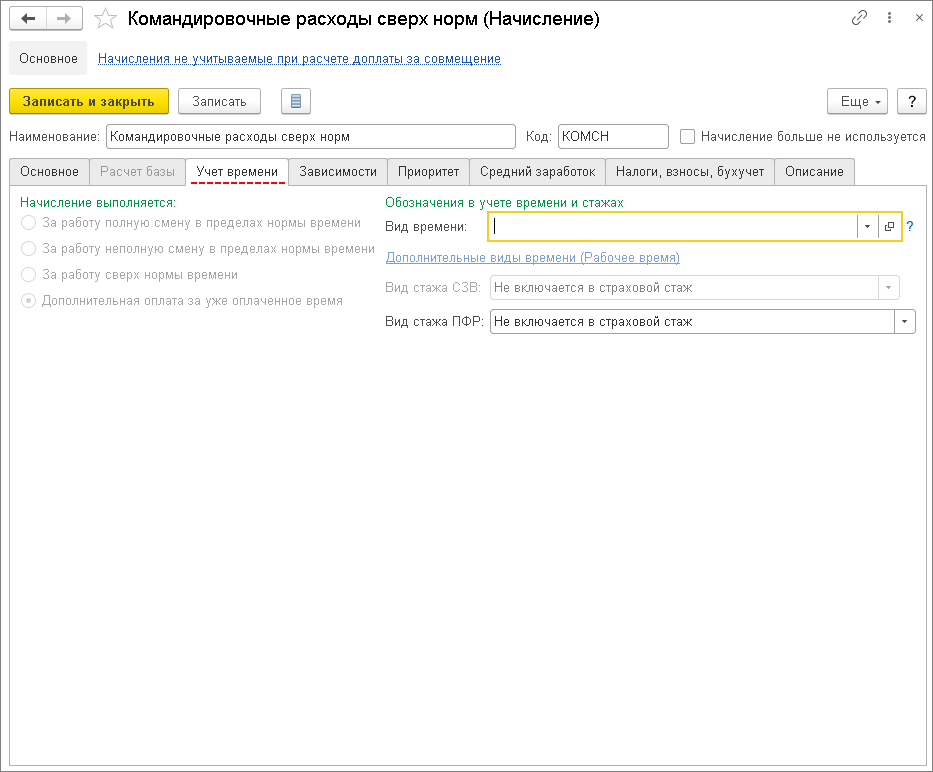
Task: Expand the Вид стажа ПФР dropdown
Action: pos(904,321)
